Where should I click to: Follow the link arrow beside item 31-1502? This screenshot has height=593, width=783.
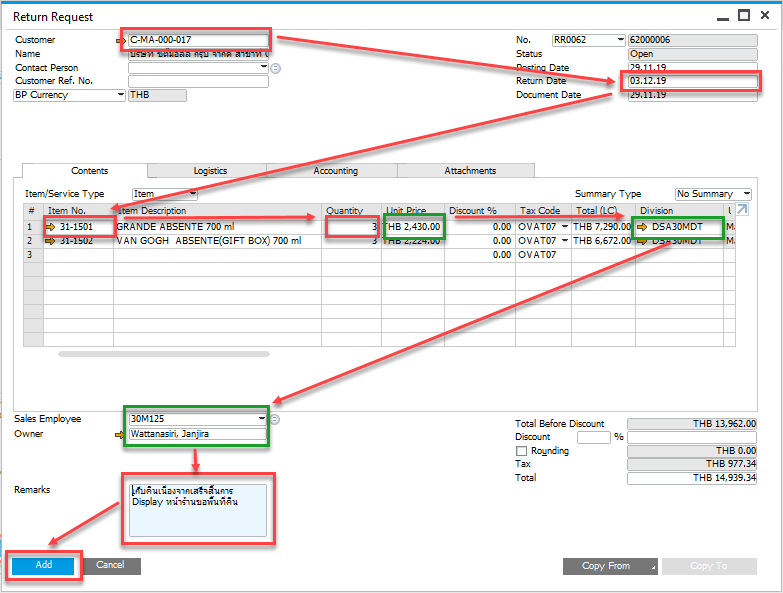pyautogui.click(x=50, y=241)
